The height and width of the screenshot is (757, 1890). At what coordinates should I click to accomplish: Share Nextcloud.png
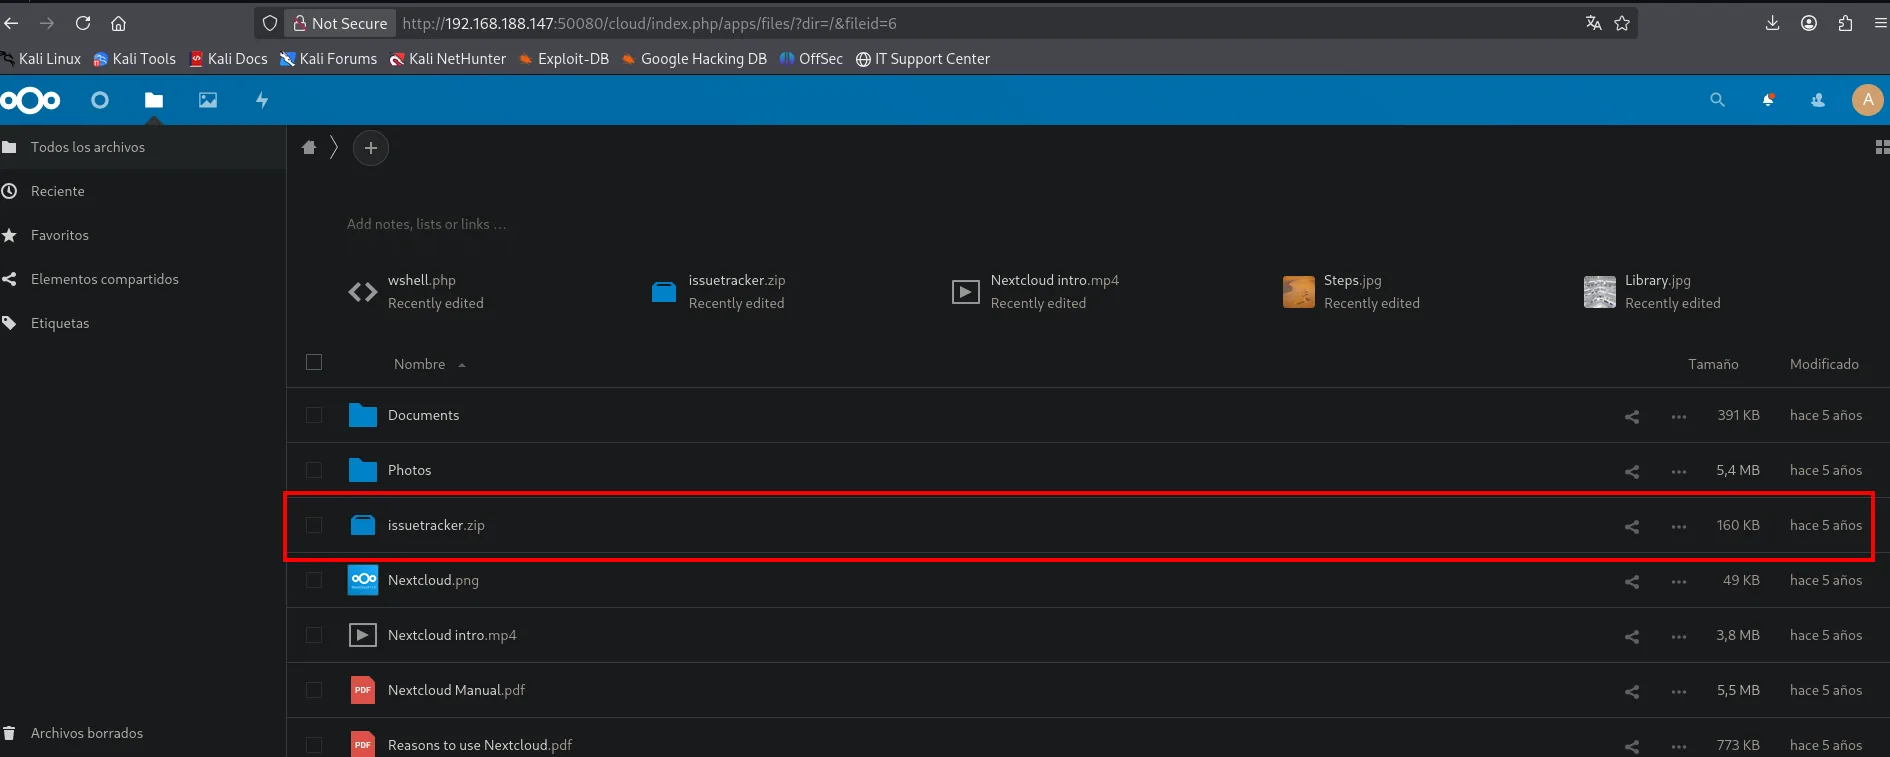(x=1632, y=581)
